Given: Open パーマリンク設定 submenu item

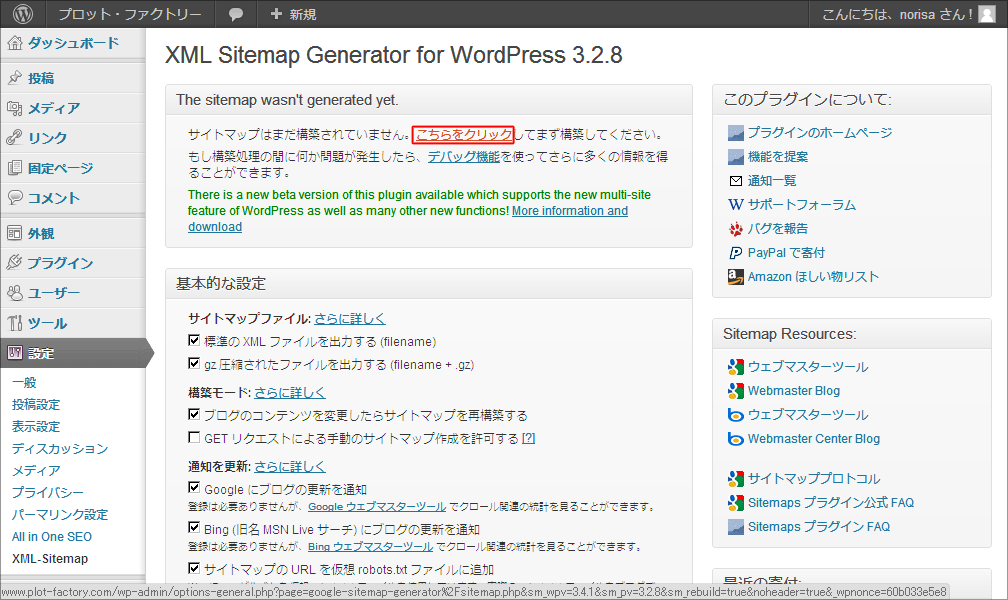Looking at the screenshot, I should pos(60,514).
